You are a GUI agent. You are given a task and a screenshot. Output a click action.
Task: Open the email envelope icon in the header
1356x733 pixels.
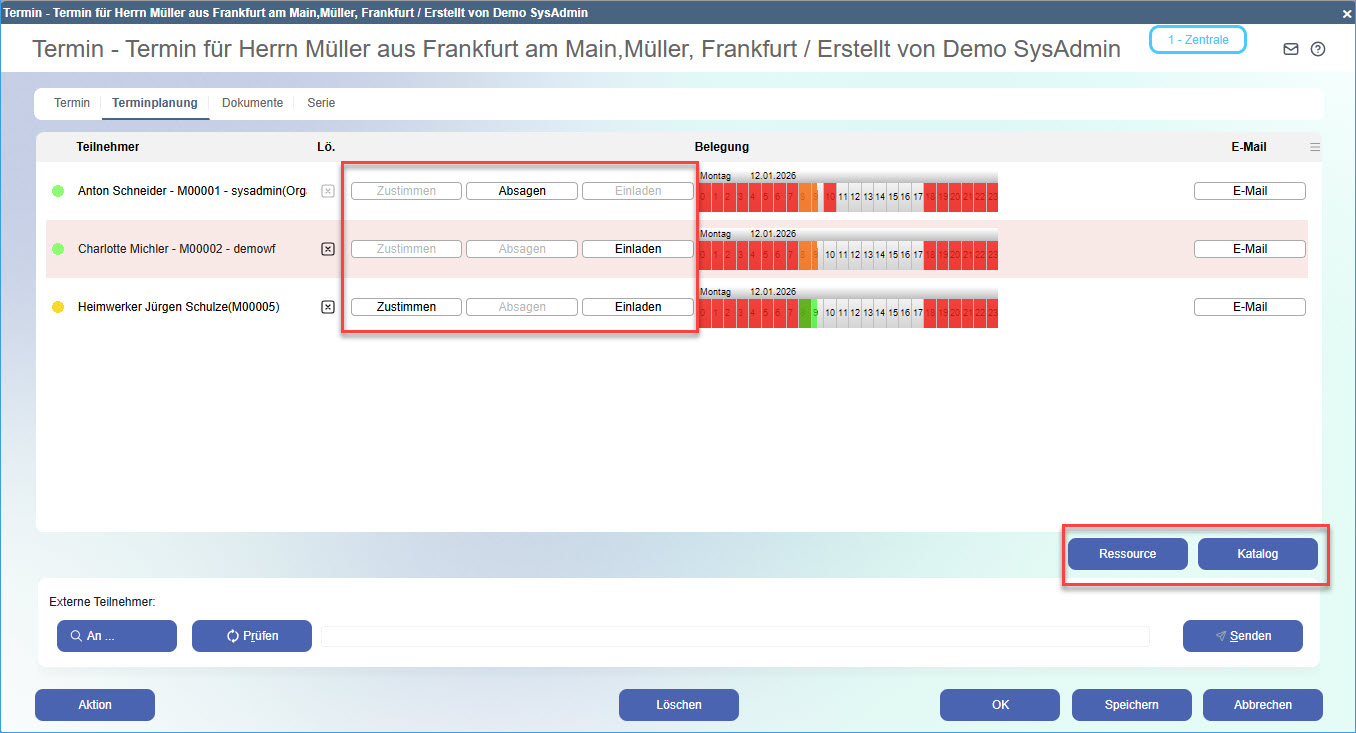click(1290, 48)
